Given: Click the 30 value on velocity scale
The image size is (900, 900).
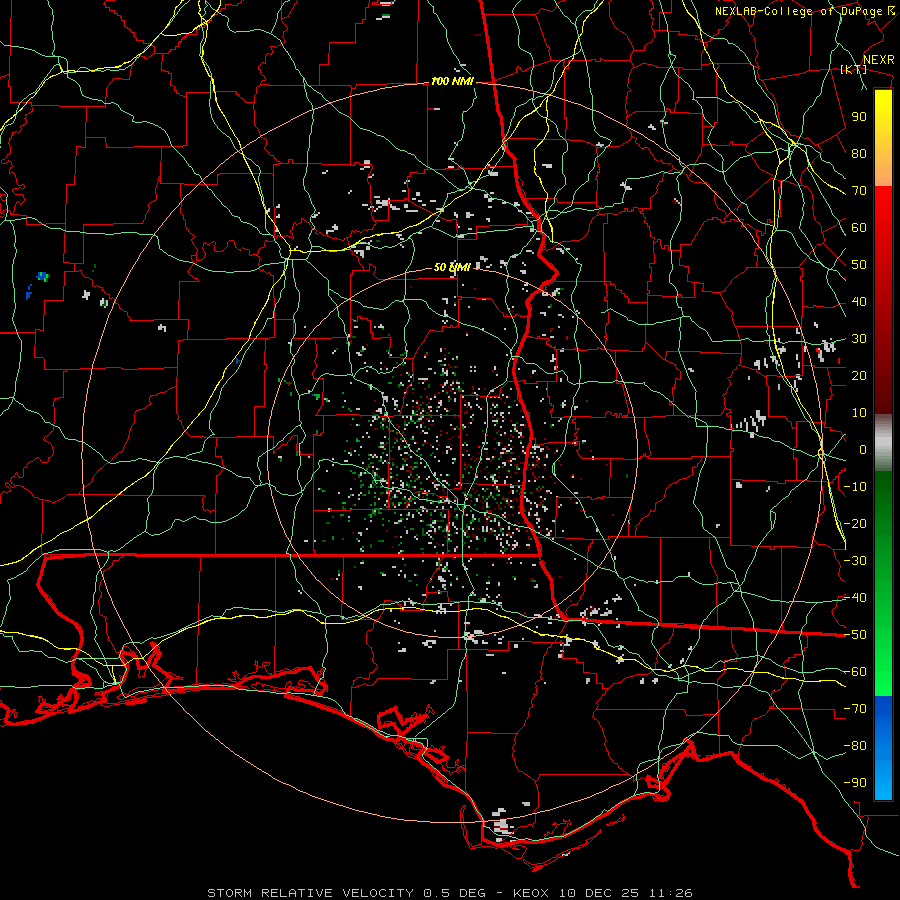Looking at the screenshot, I should click(x=859, y=339).
